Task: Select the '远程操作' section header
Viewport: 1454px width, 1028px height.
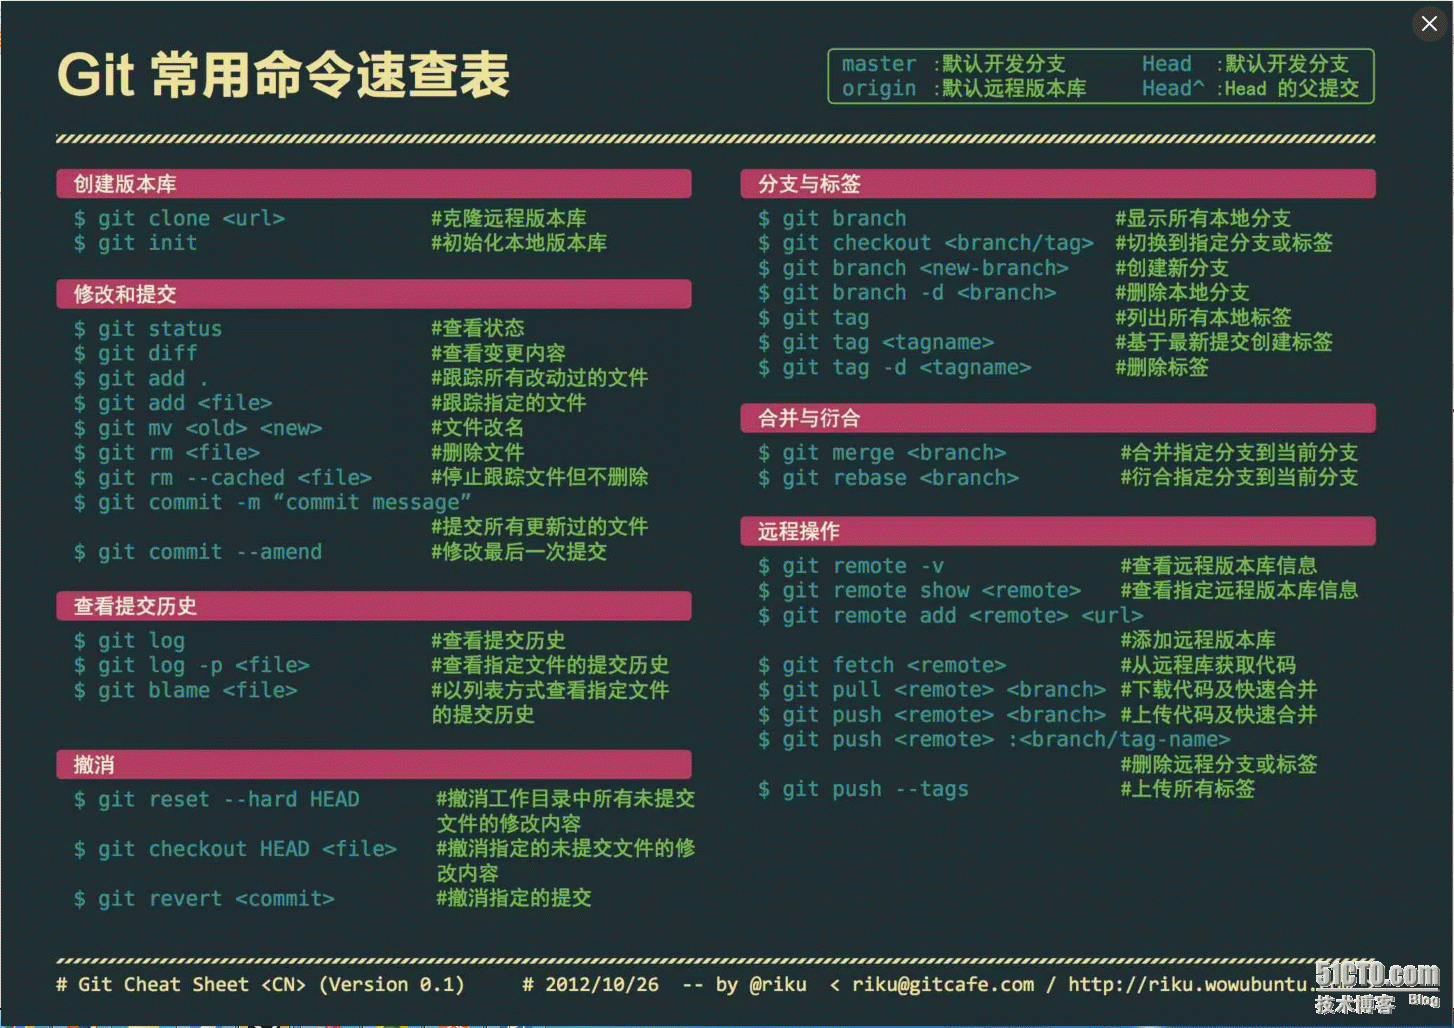Action: (1058, 531)
